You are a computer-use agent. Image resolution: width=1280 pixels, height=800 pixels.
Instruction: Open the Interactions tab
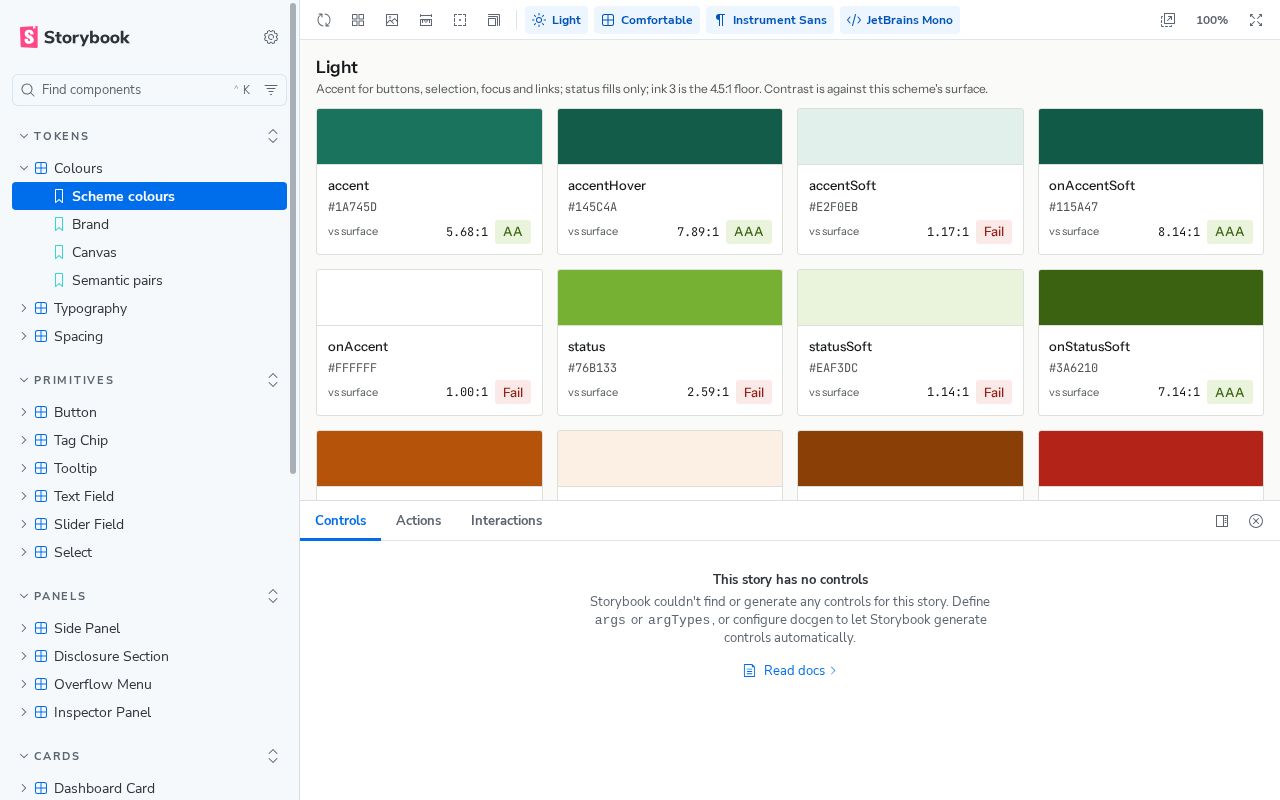pyautogui.click(x=506, y=521)
